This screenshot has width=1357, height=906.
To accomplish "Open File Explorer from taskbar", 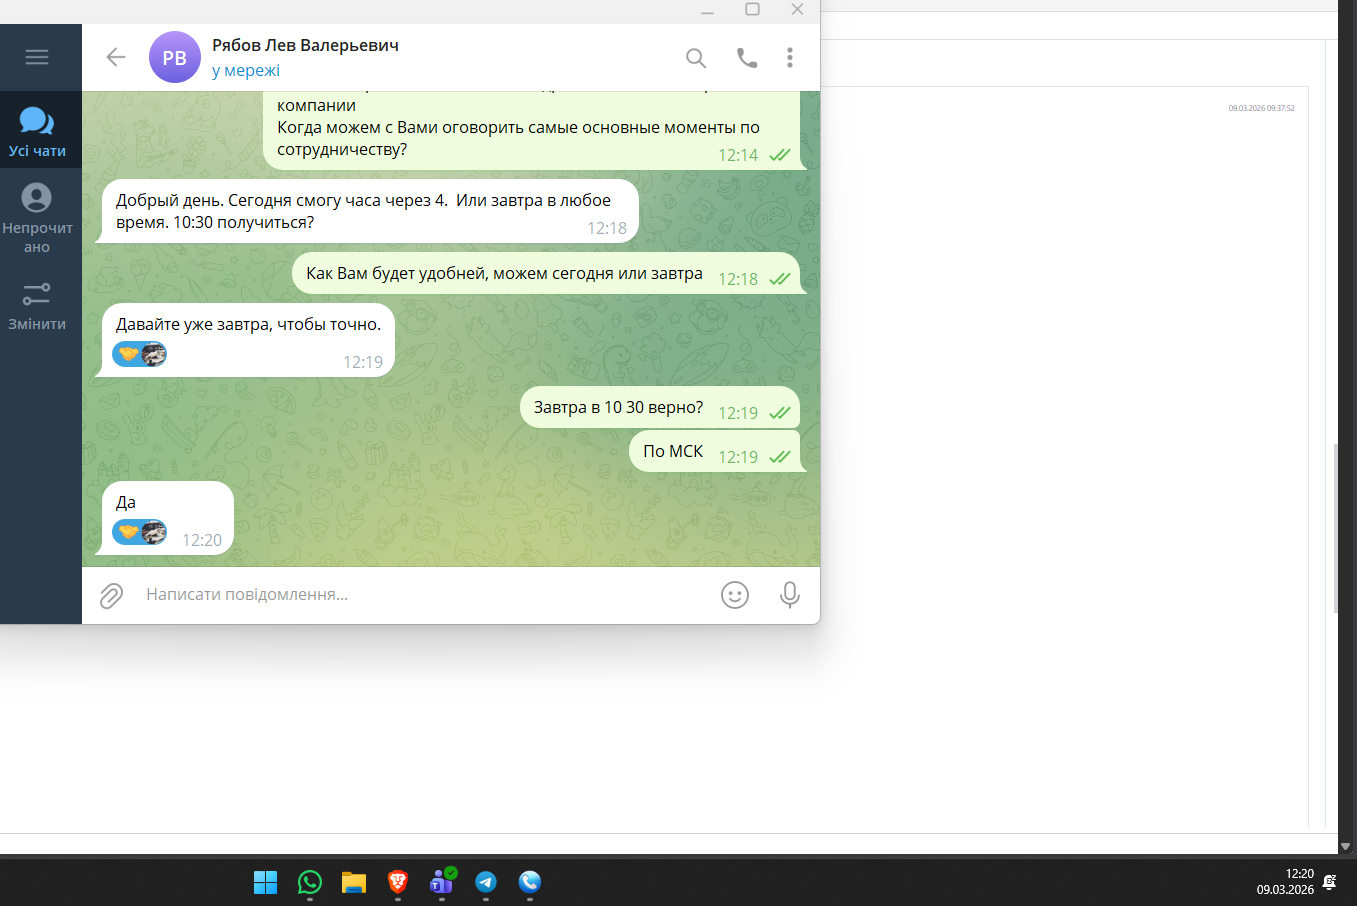I will [354, 882].
